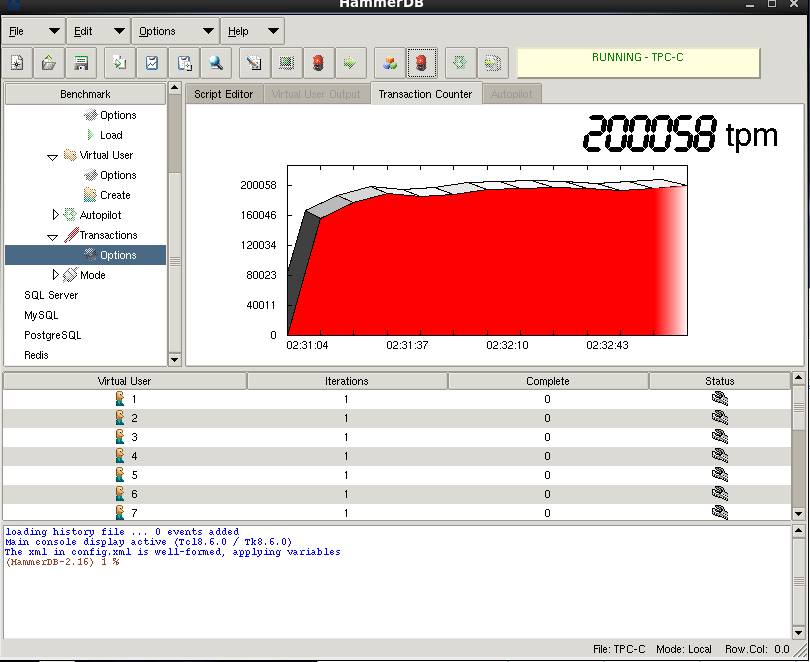Click the Test script pencil icon
This screenshot has height=662, width=810.
(254, 63)
